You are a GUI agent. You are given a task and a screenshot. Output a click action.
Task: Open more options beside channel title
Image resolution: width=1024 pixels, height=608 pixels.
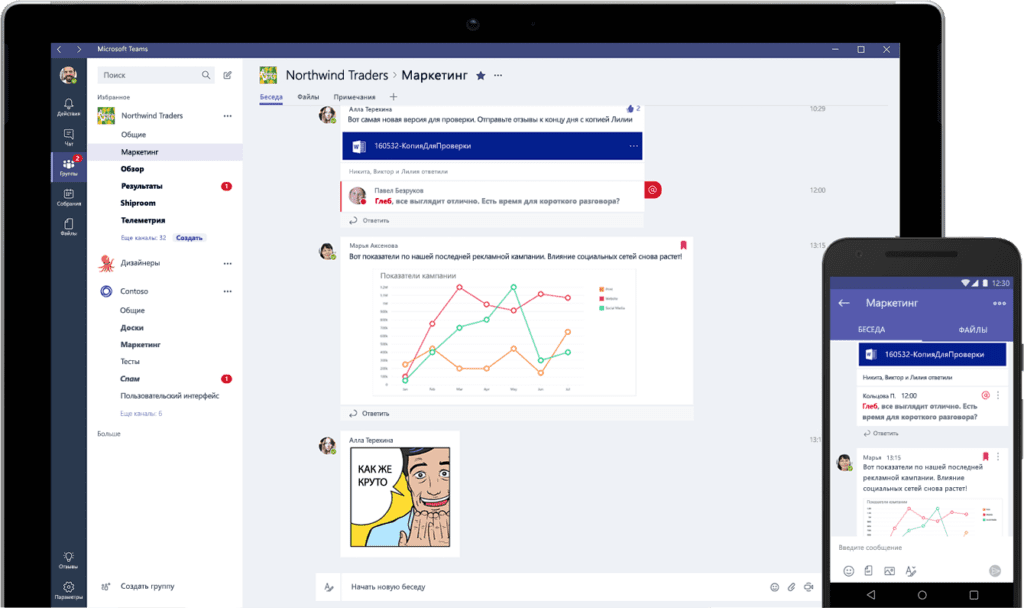click(498, 75)
